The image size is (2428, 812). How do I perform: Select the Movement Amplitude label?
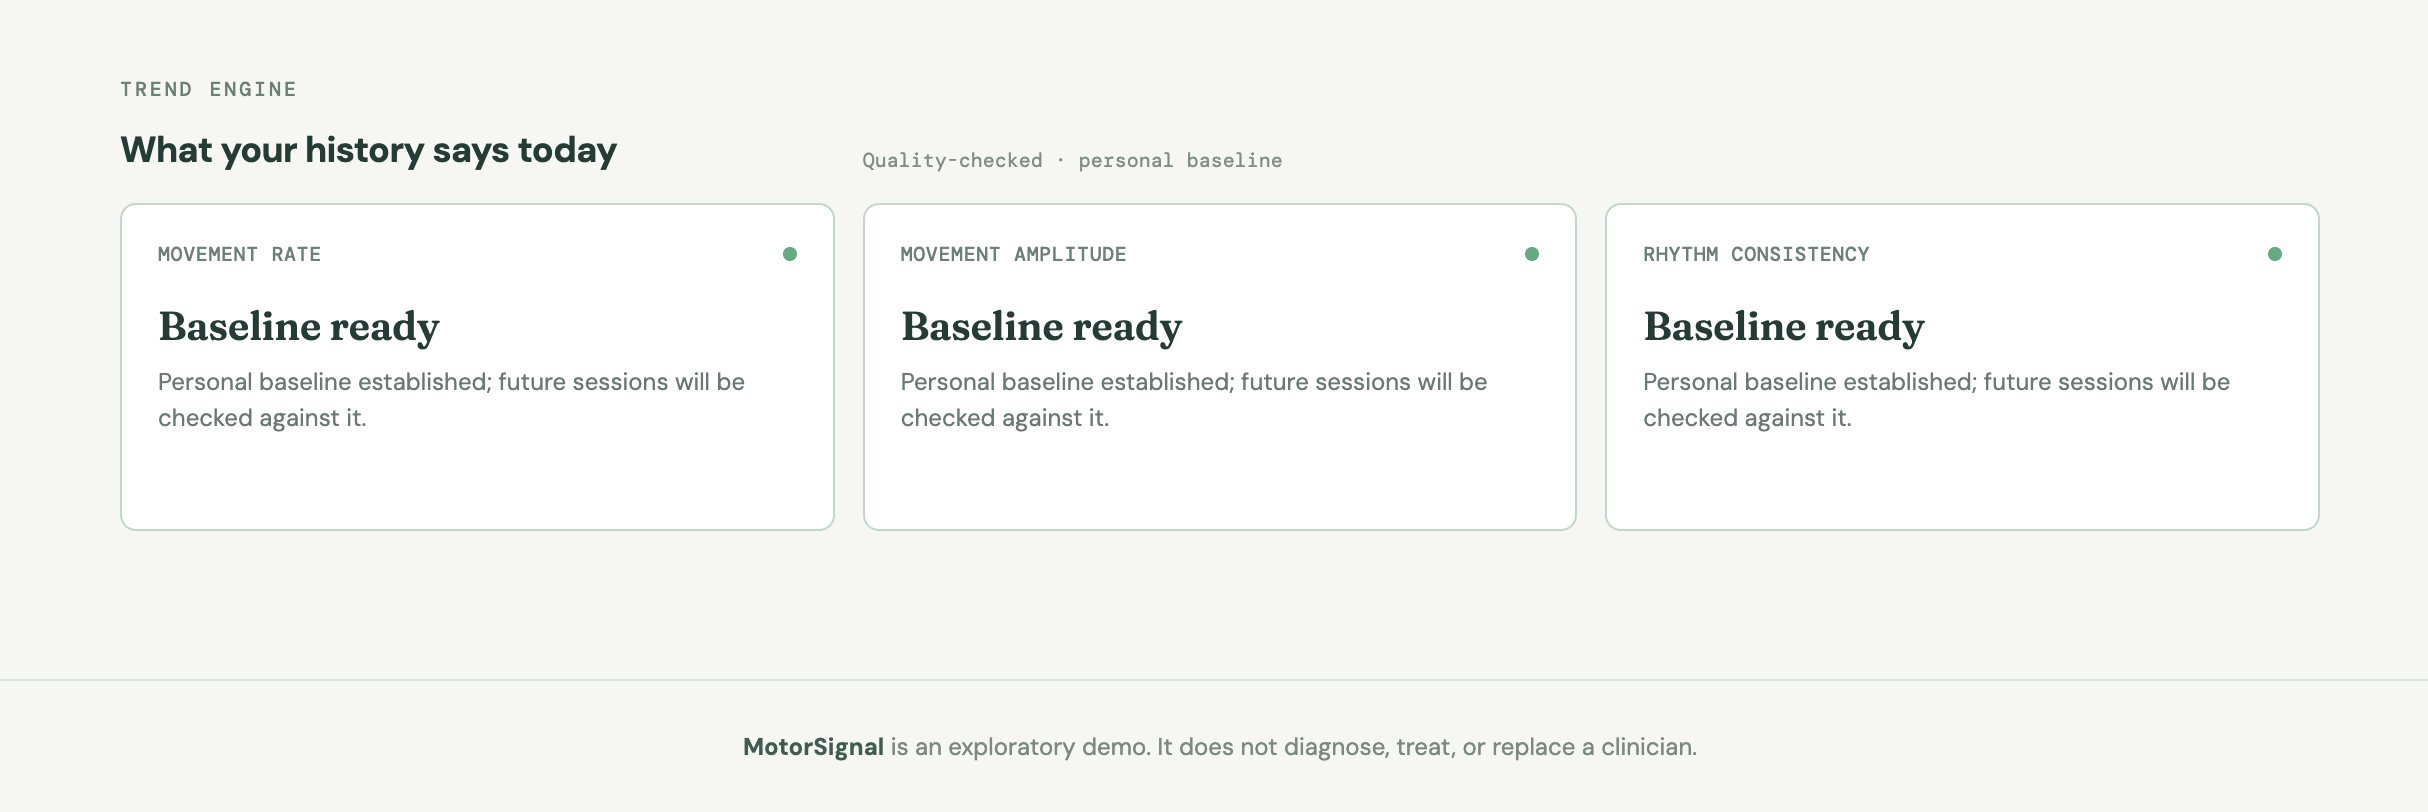click(x=1013, y=254)
